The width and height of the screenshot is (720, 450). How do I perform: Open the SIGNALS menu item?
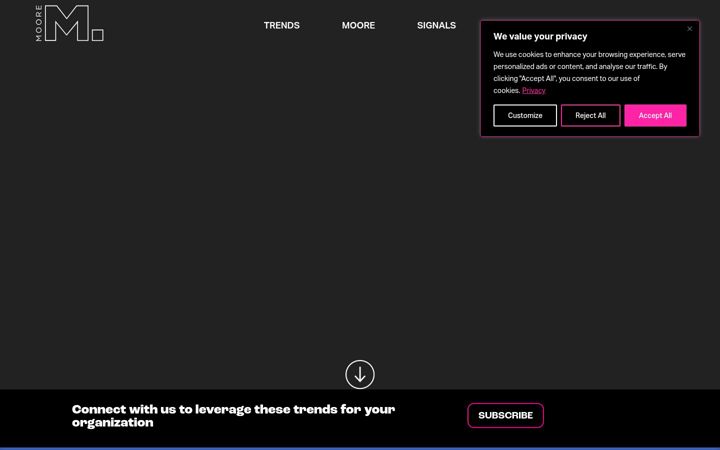(436, 25)
